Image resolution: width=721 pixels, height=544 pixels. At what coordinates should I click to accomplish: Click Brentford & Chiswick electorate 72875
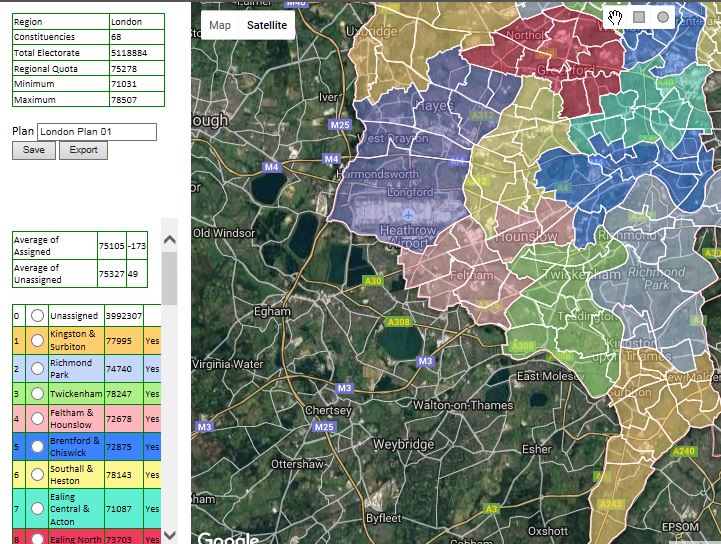[x=119, y=447]
